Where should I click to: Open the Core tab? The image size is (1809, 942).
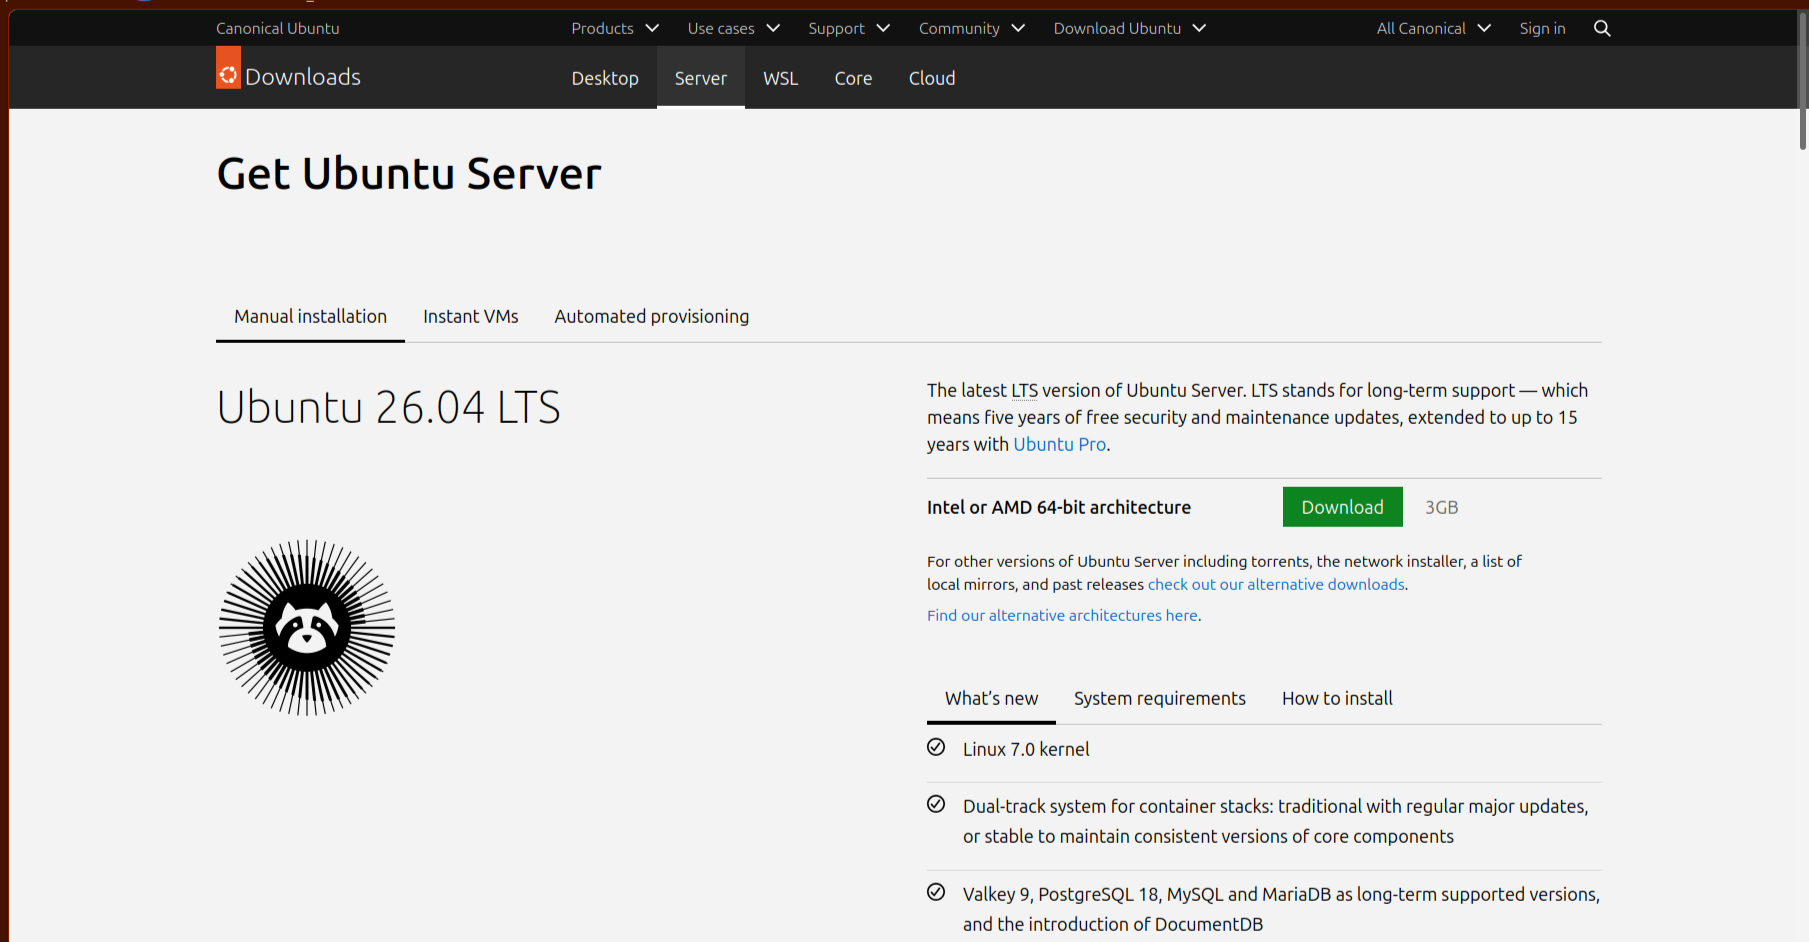tap(853, 78)
